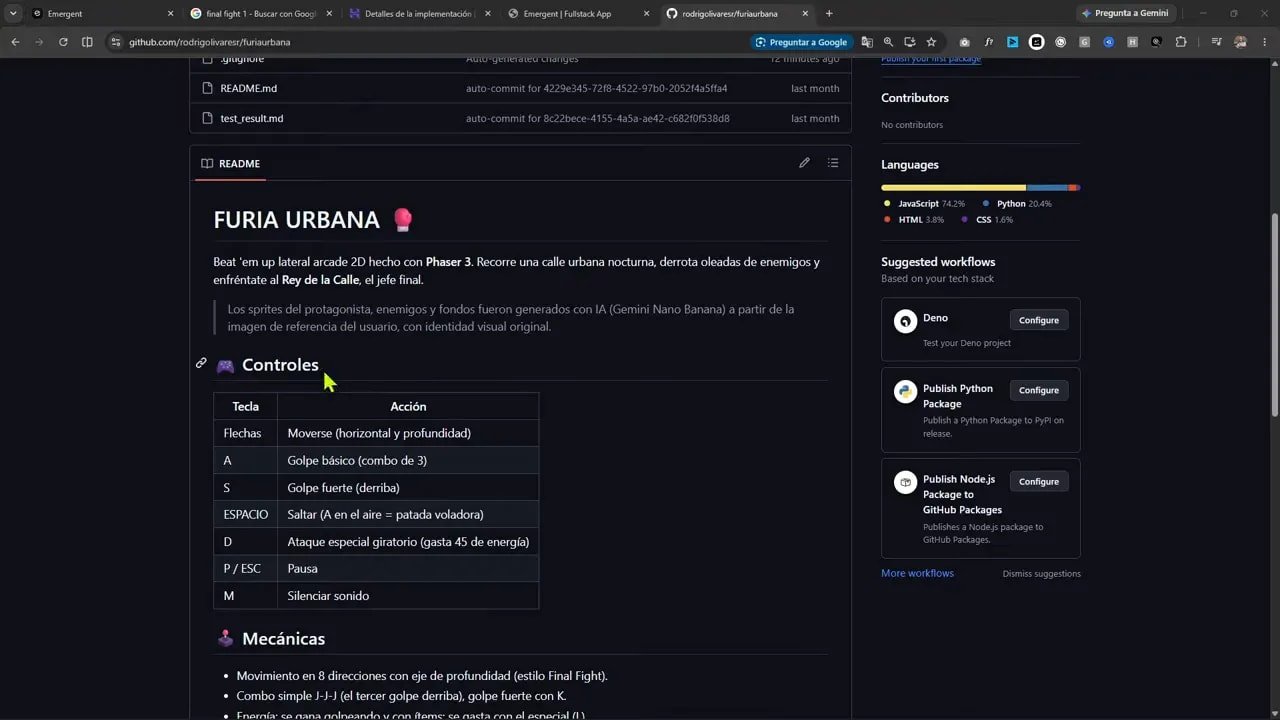Click the test_result.md file icon
Screen dimensions: 1280x720
tap(207, 118)
